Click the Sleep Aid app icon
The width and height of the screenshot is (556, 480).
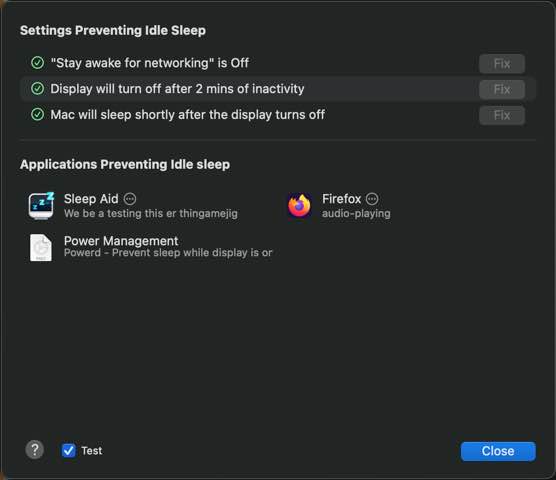(41, 206)
